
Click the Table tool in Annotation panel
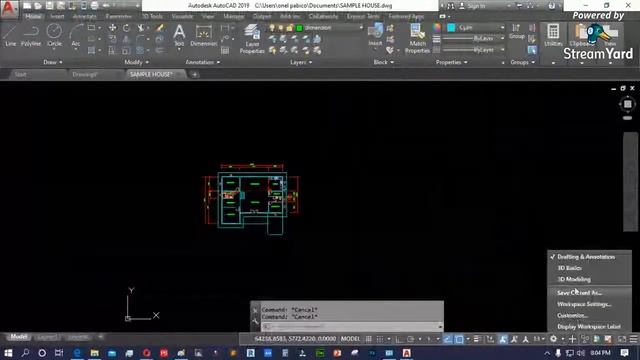point(225,51)
